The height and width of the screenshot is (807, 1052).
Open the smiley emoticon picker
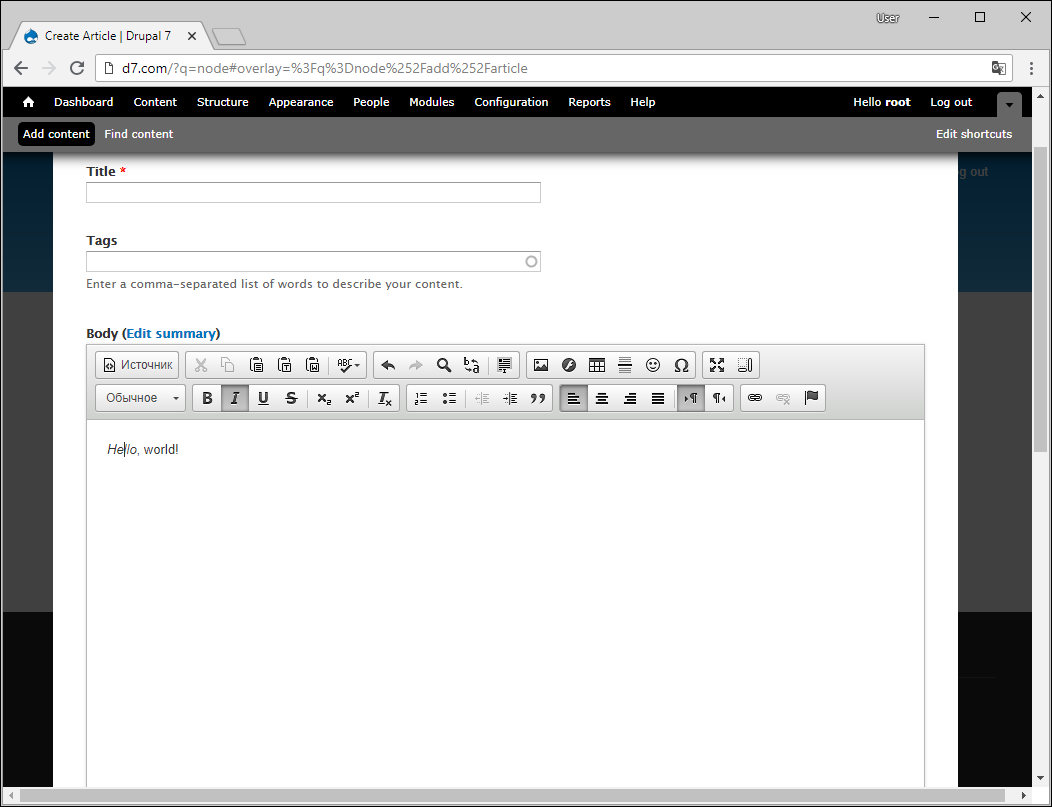tap(653, 365)
